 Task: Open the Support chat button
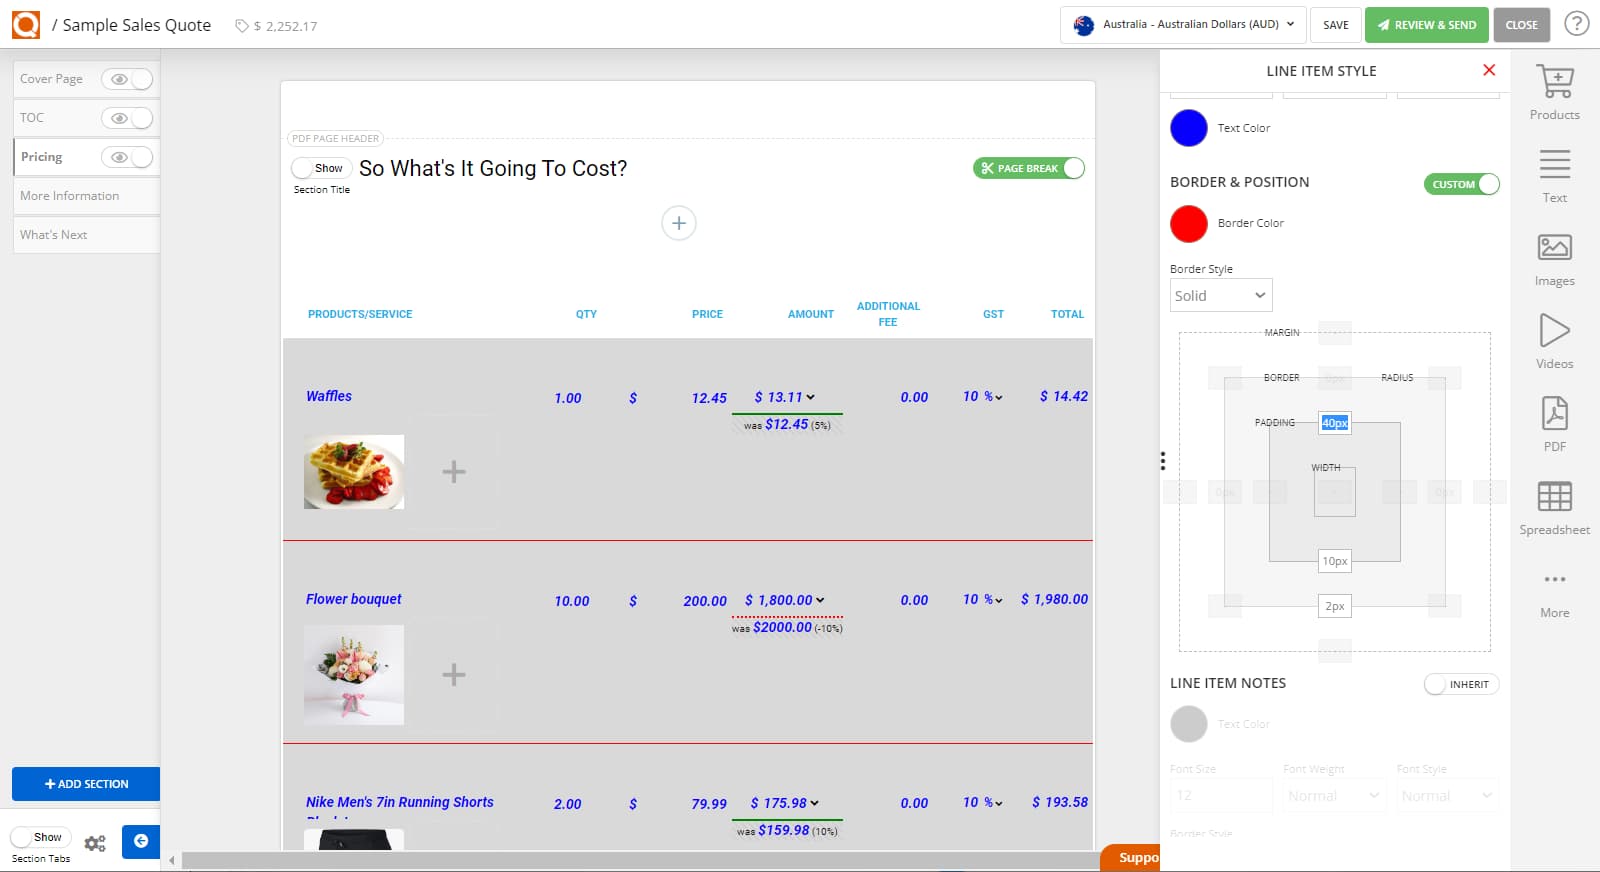point(1132,858)
